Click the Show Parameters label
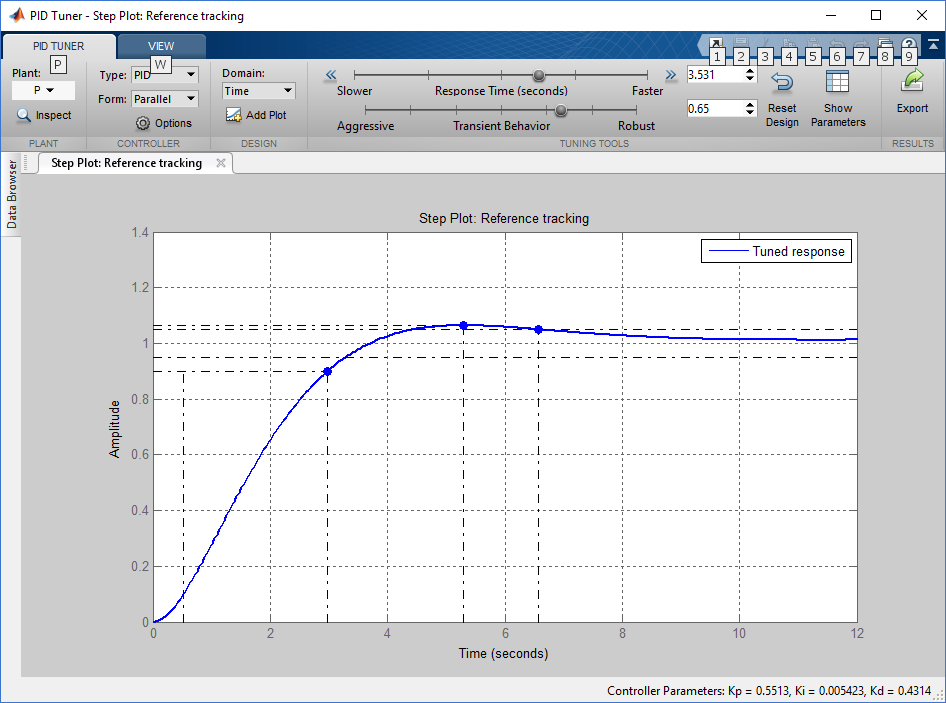Image resolution: width=946 pixels, height=703 pixels. tap(838, 115)
